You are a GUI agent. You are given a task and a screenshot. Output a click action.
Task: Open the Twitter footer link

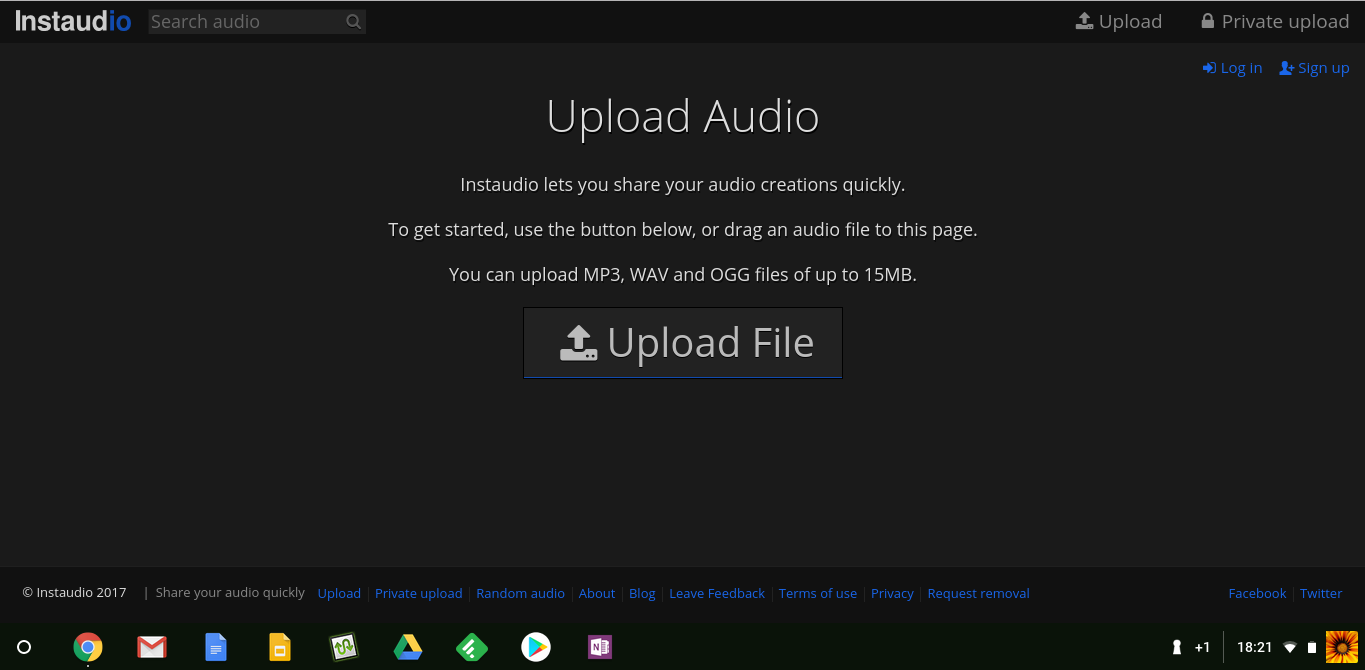pyautogui.click(x=1321, y=593)
